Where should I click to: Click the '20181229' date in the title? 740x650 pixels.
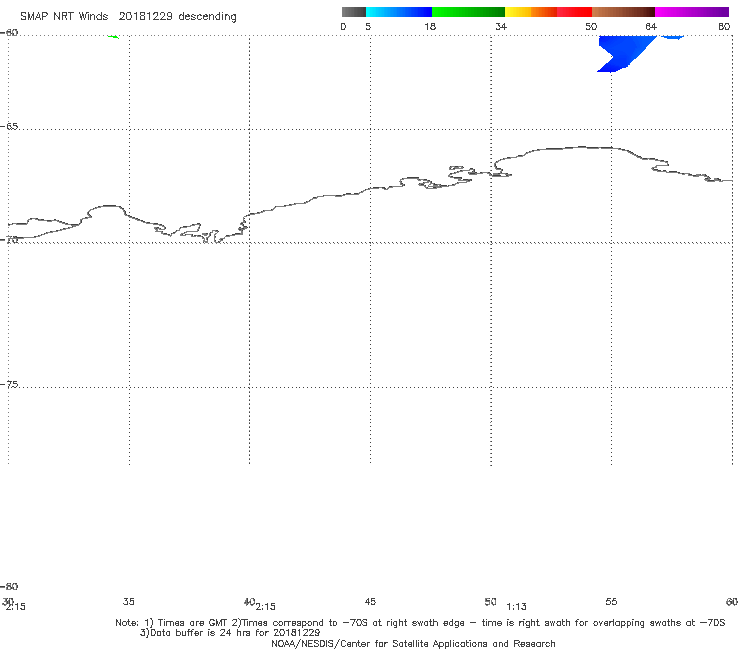click(145, 16)
